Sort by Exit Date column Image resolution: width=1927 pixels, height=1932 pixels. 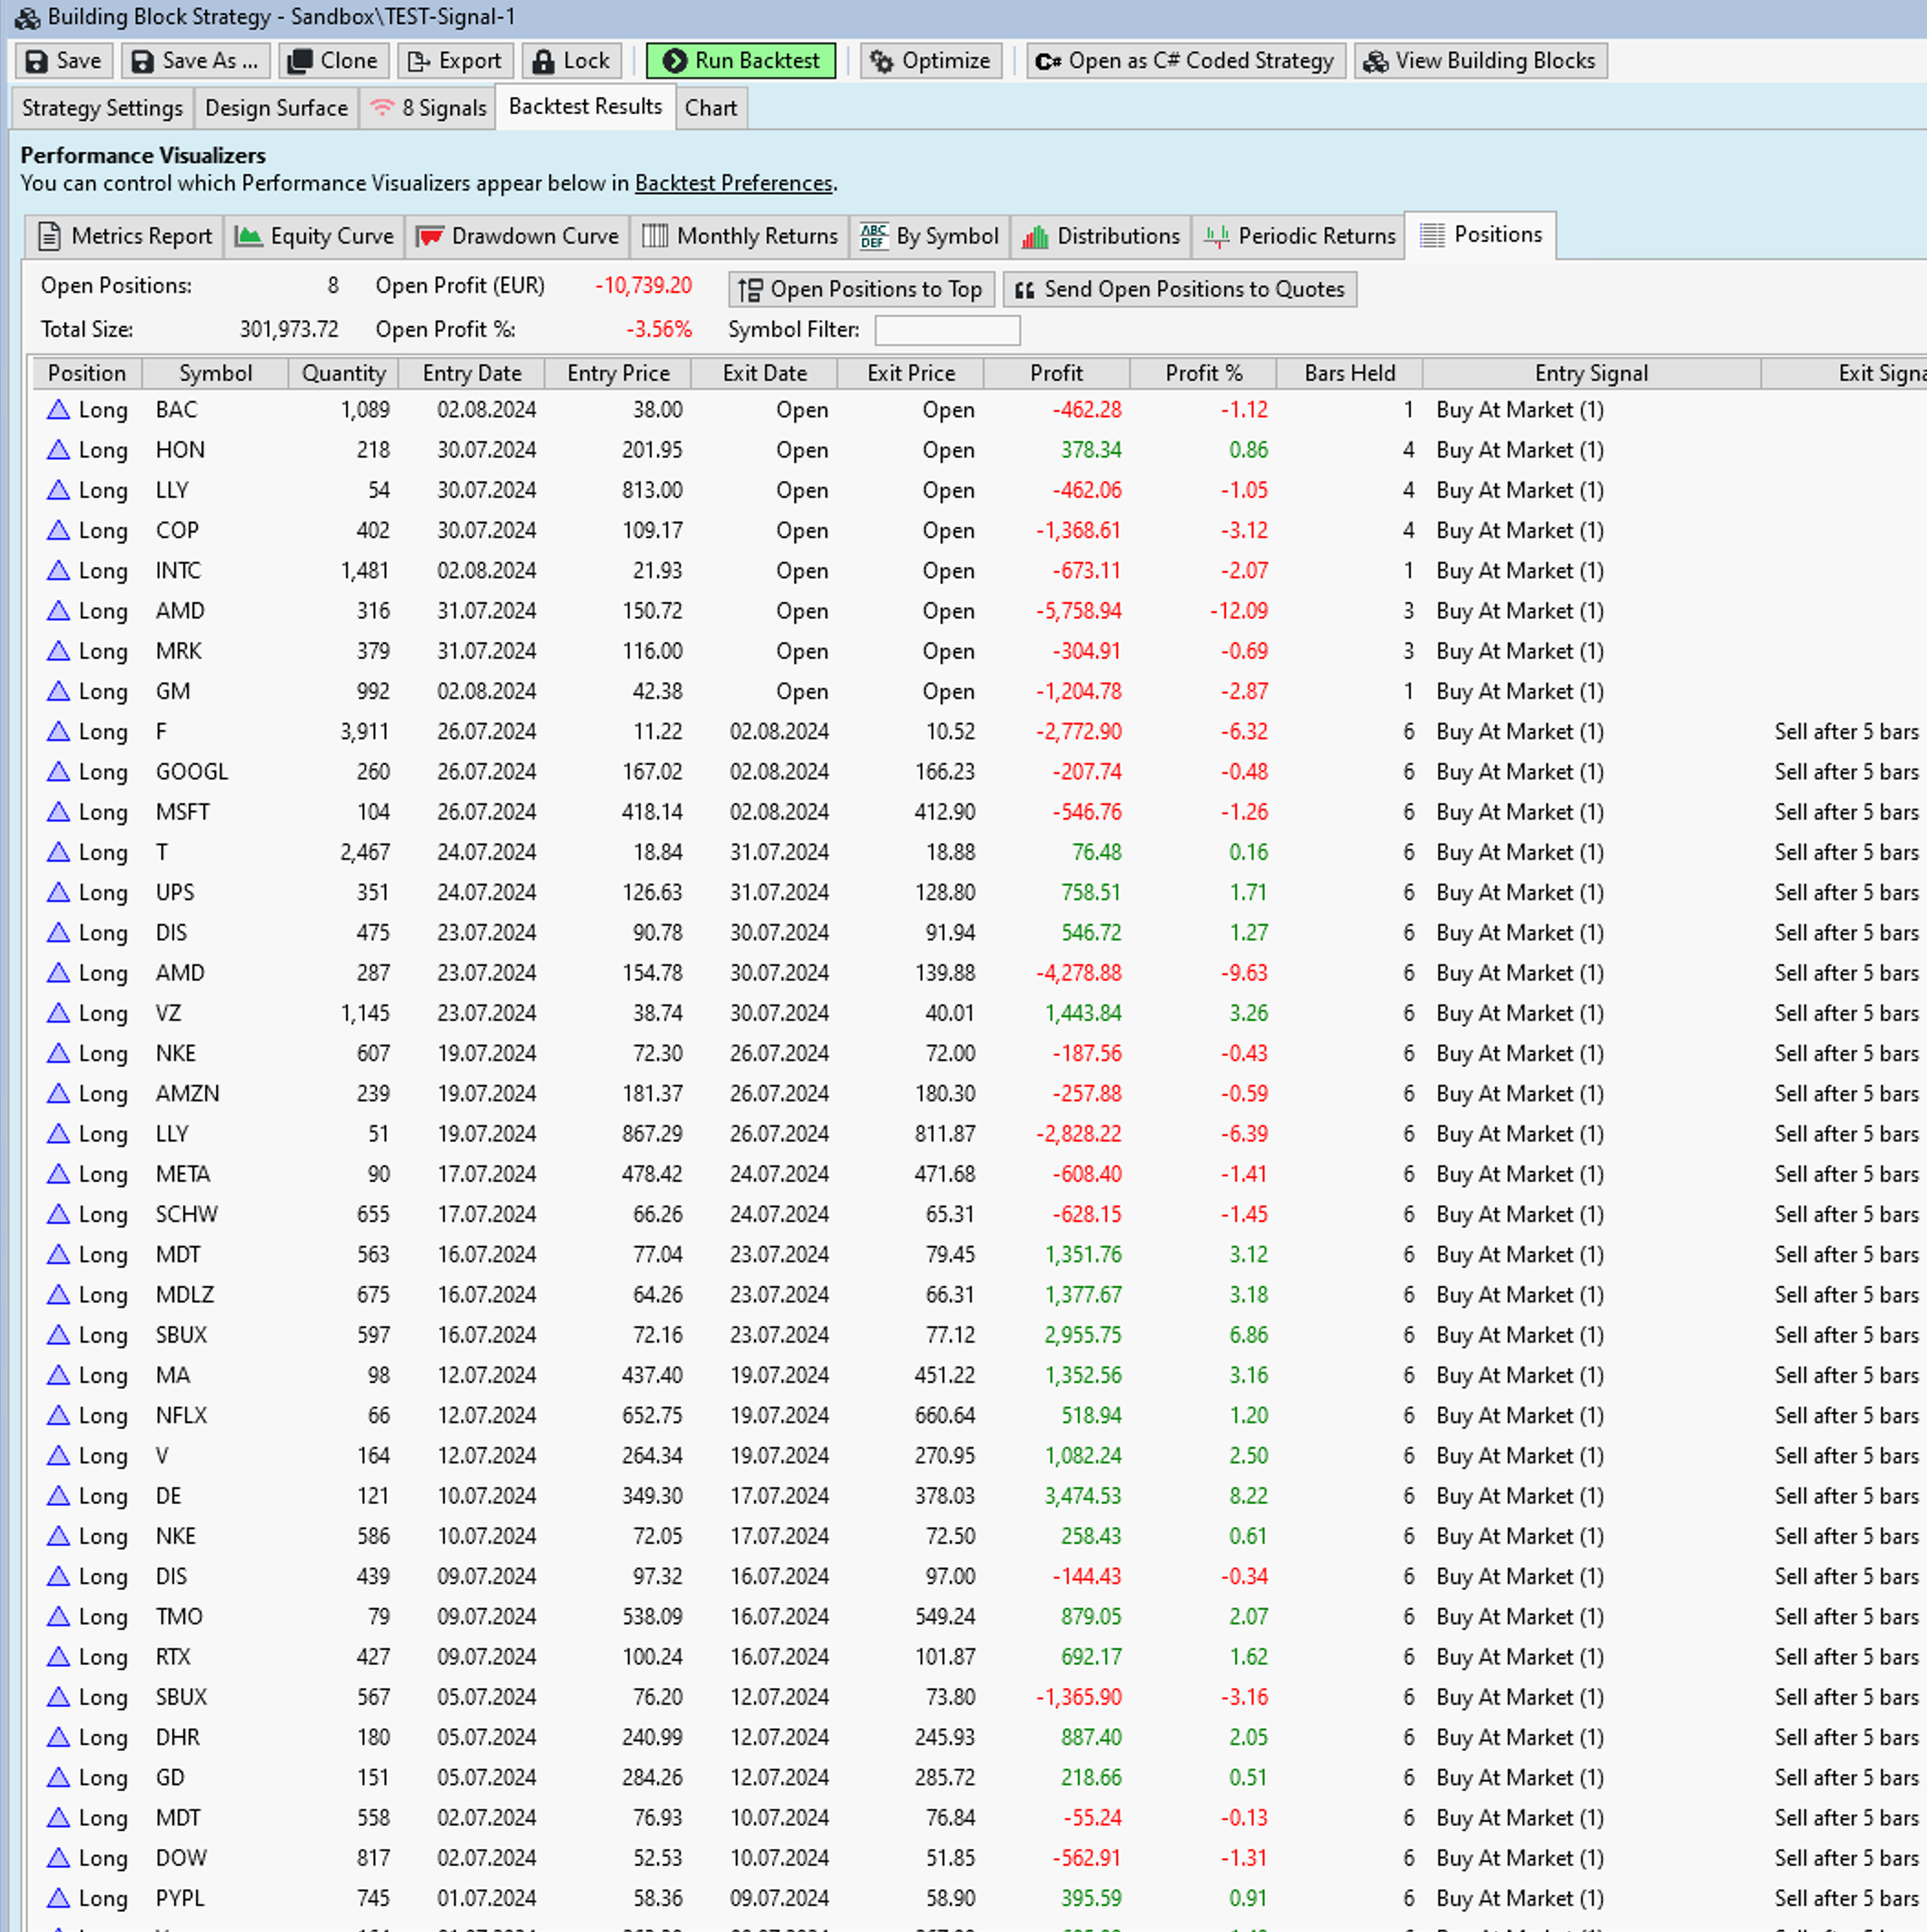(764, 374)
